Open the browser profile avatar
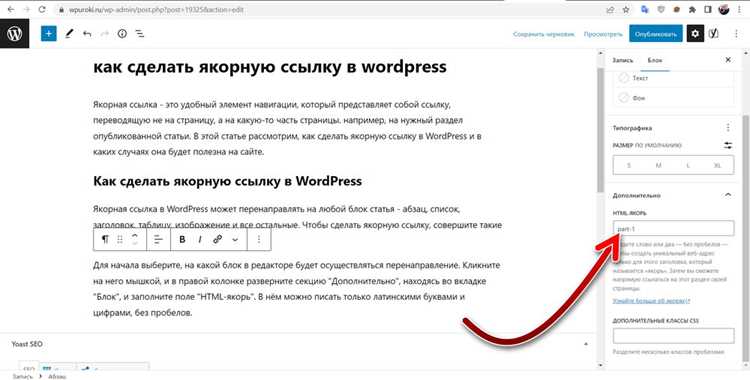 (x=724, y=9)
